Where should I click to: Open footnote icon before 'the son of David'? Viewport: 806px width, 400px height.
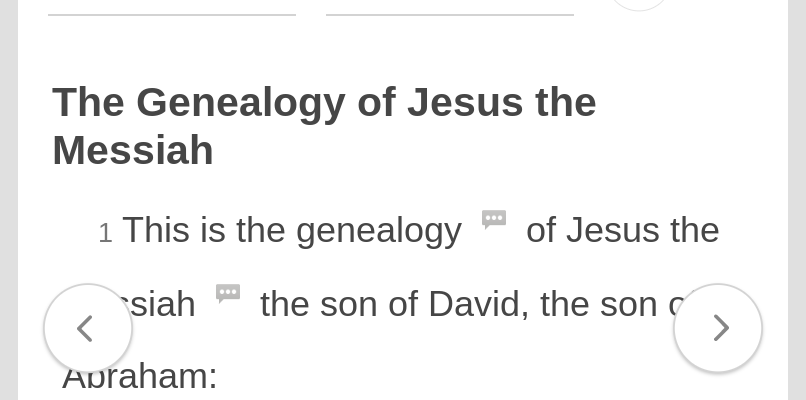[228, 293]
